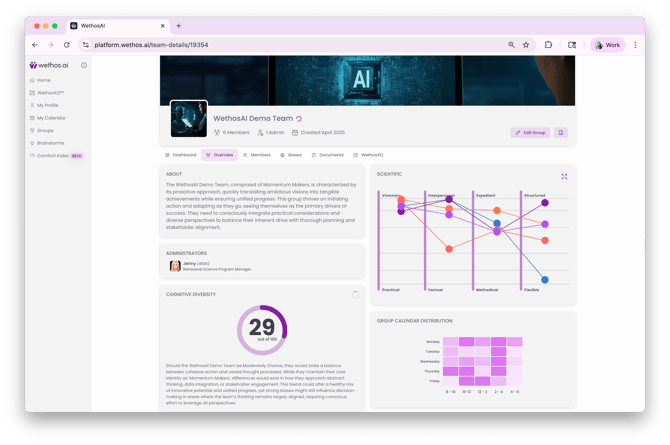
Task: Go to My Profile
Action: tap(47, 105)
